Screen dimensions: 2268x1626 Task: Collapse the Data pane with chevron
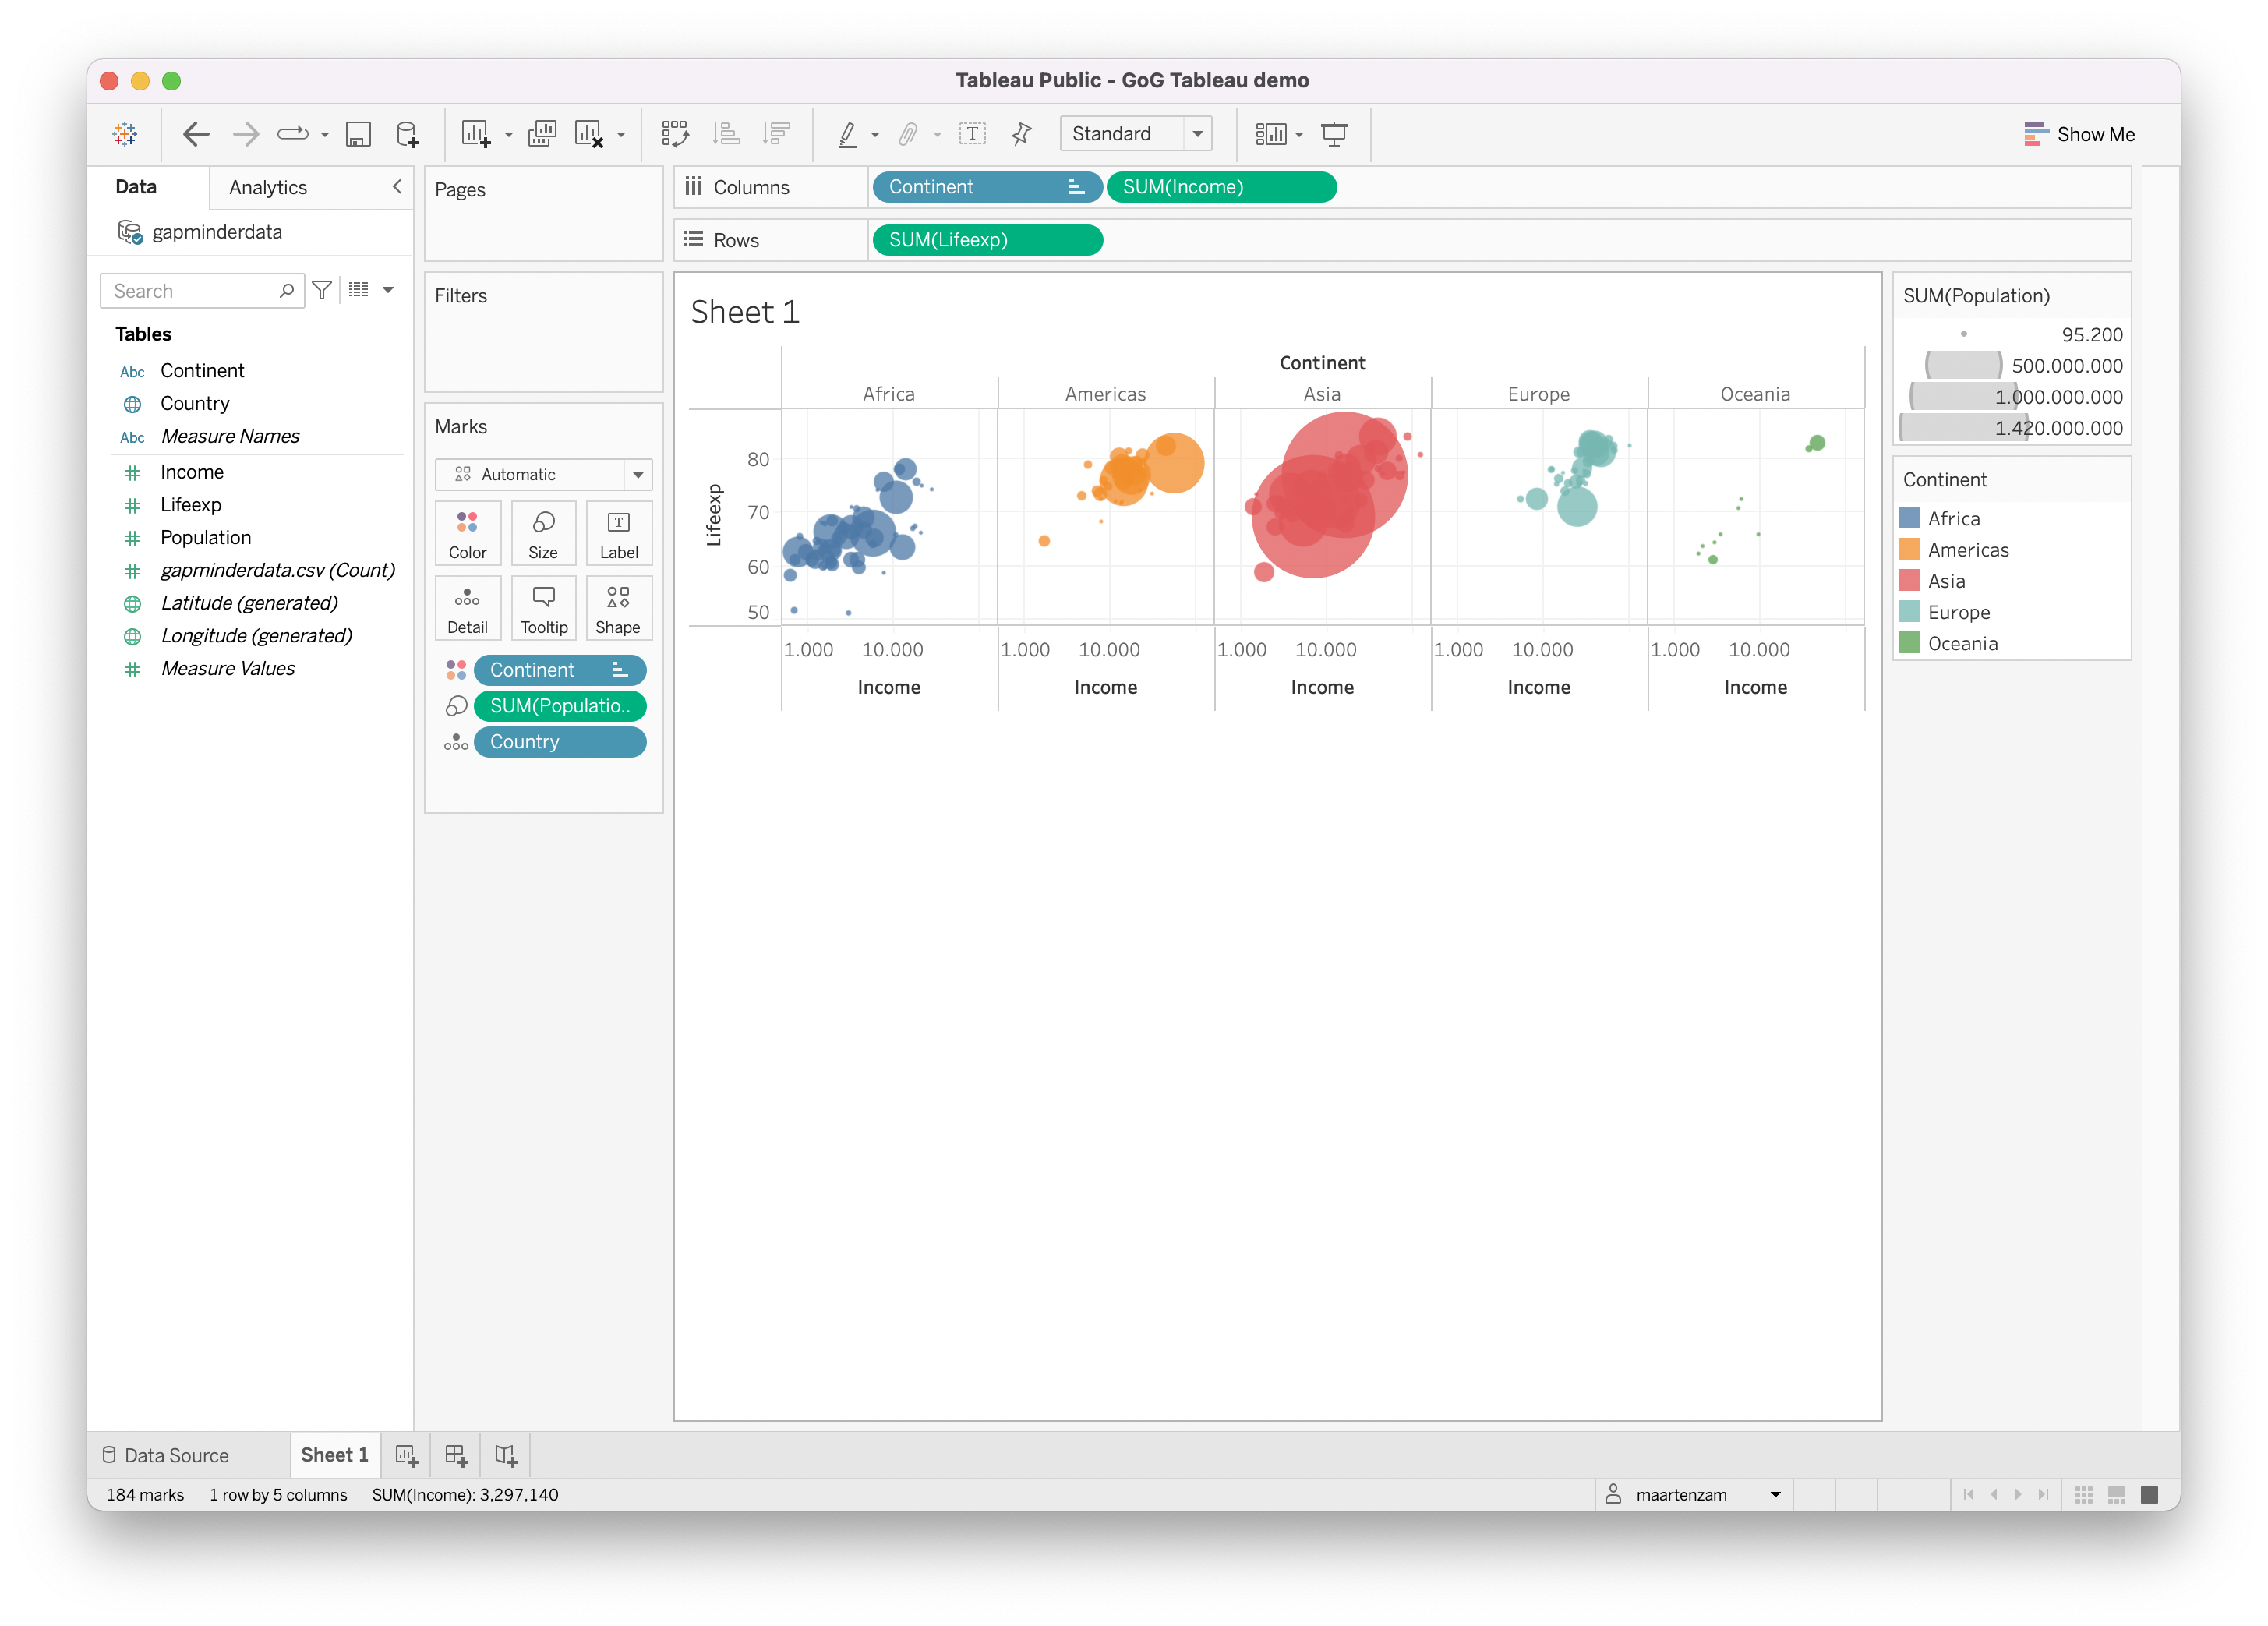[397, 186]
